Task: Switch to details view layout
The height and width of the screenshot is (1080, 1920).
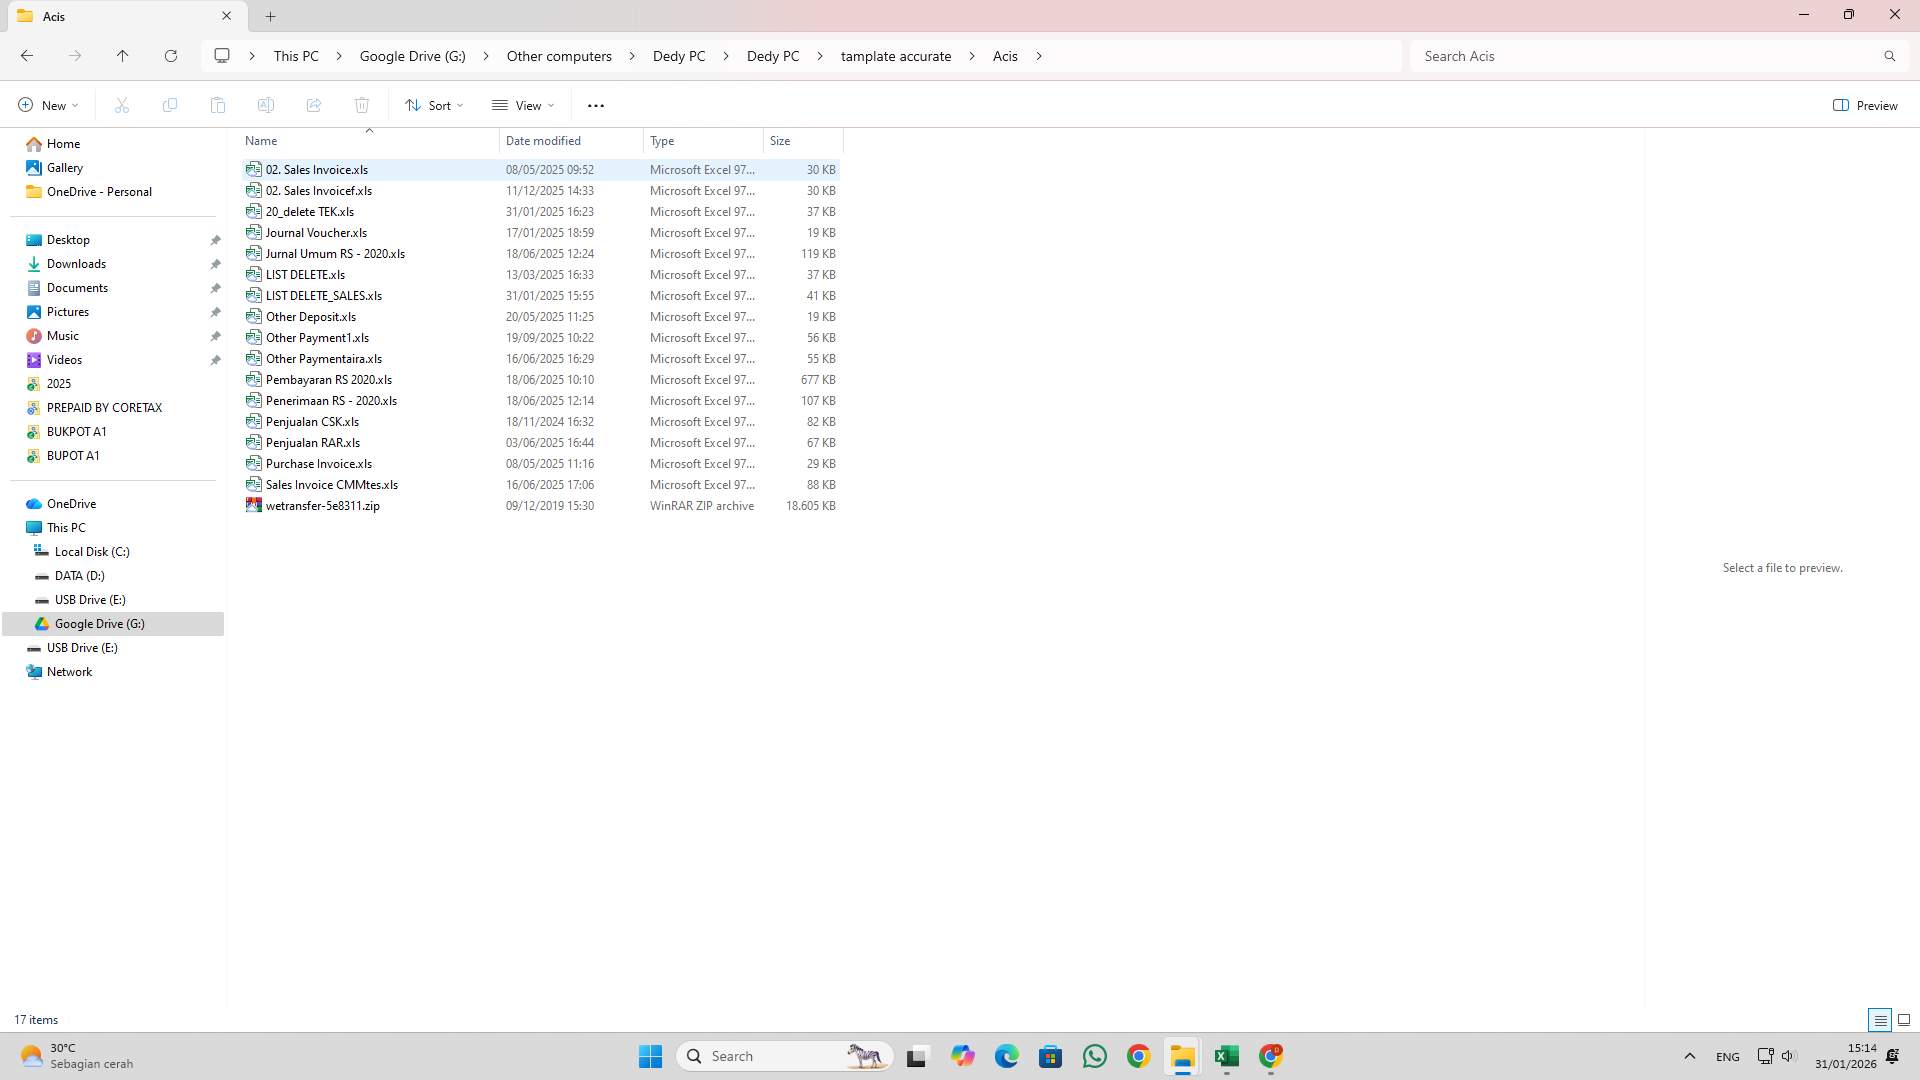Action: pyautogui.click(x=1881, y=1020)
